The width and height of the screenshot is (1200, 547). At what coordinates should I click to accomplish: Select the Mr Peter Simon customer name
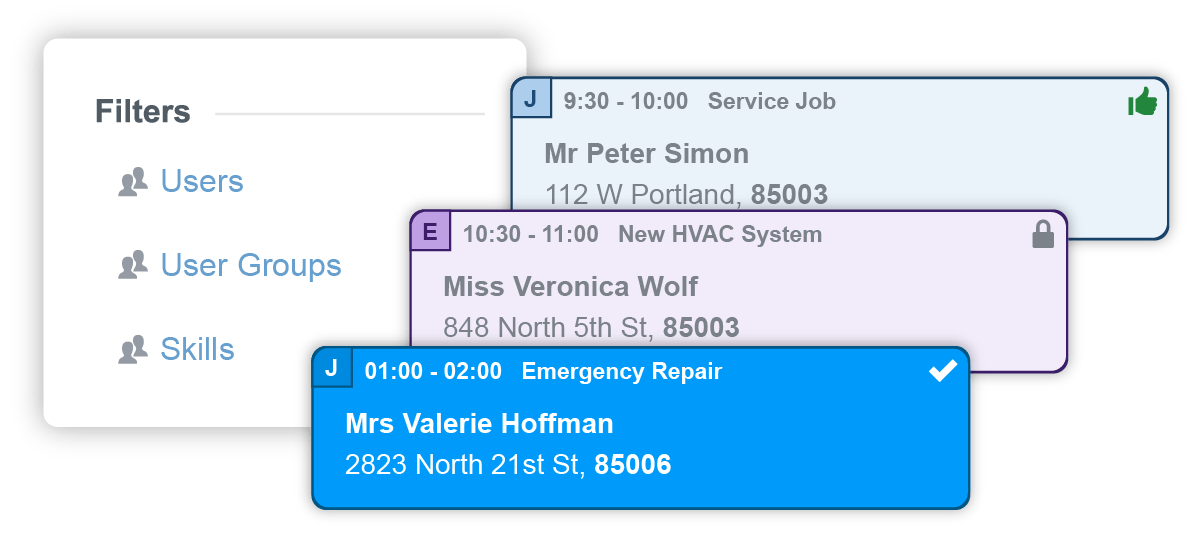(646, 154)
